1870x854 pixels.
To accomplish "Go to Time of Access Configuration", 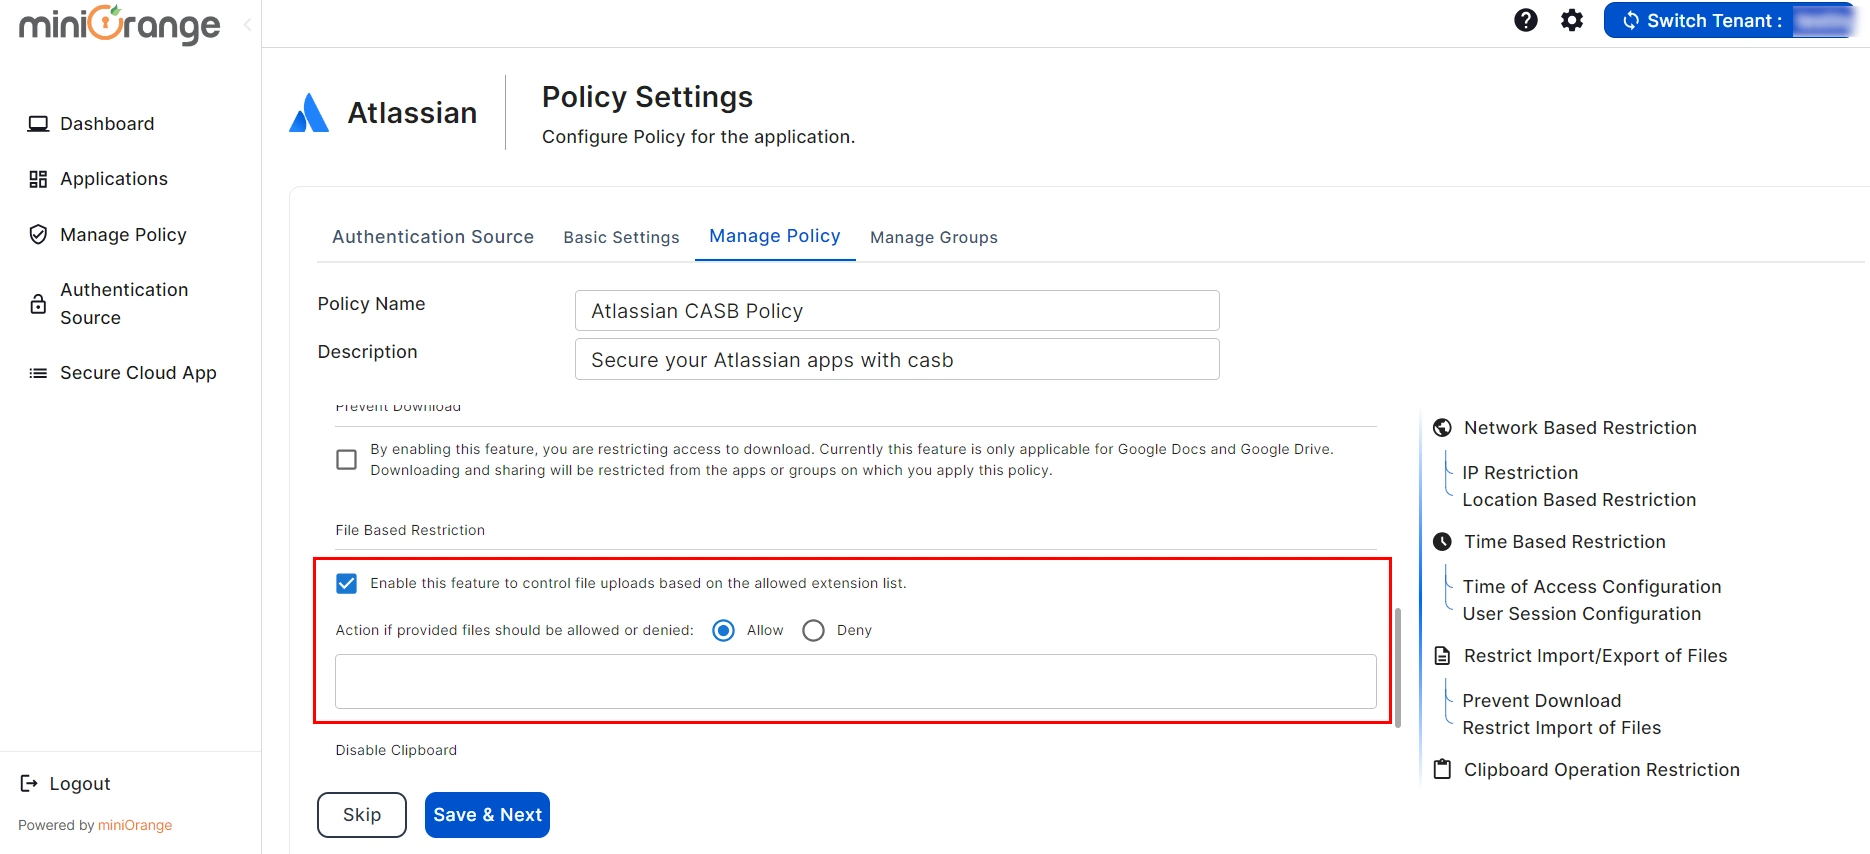I will click(1592, 587).
